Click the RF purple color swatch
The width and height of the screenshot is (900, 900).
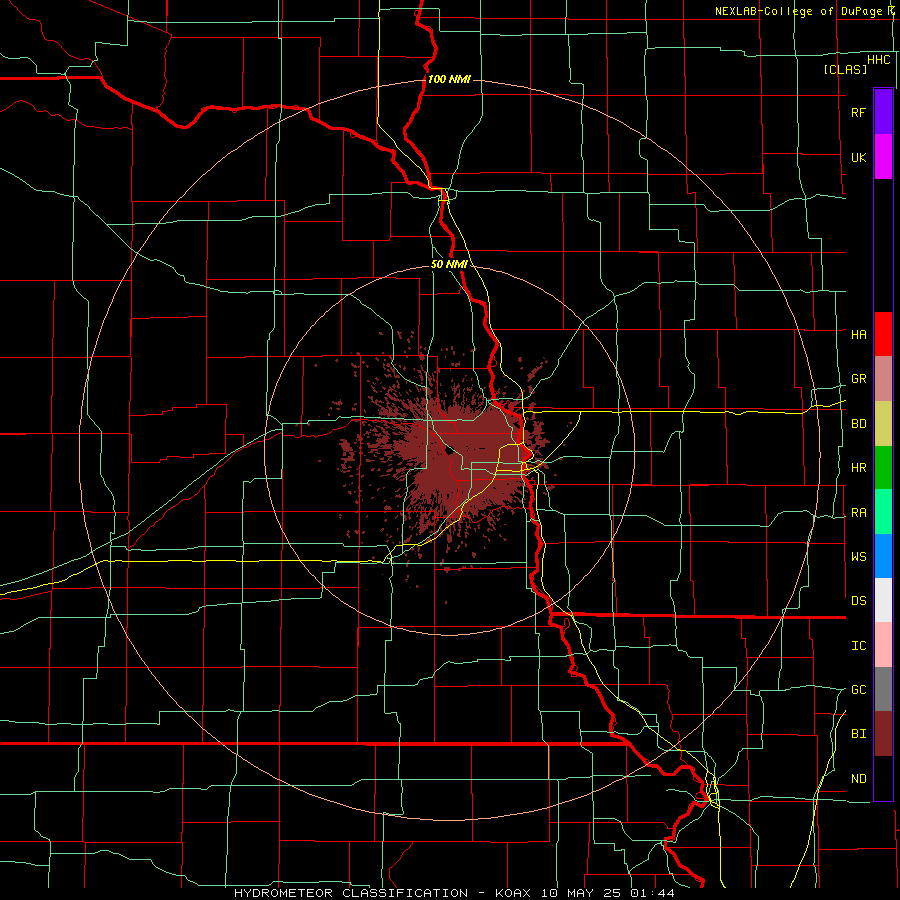click(883, 112)
